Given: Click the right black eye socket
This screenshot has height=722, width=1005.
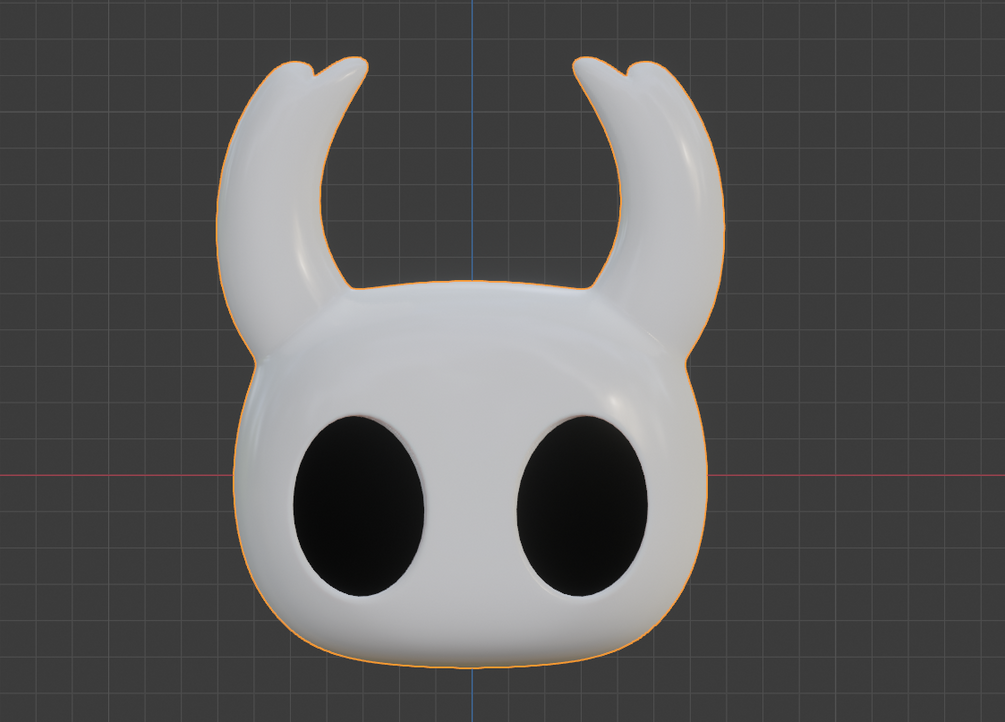Looking at the screenshot, I should [x=582, y=505].
